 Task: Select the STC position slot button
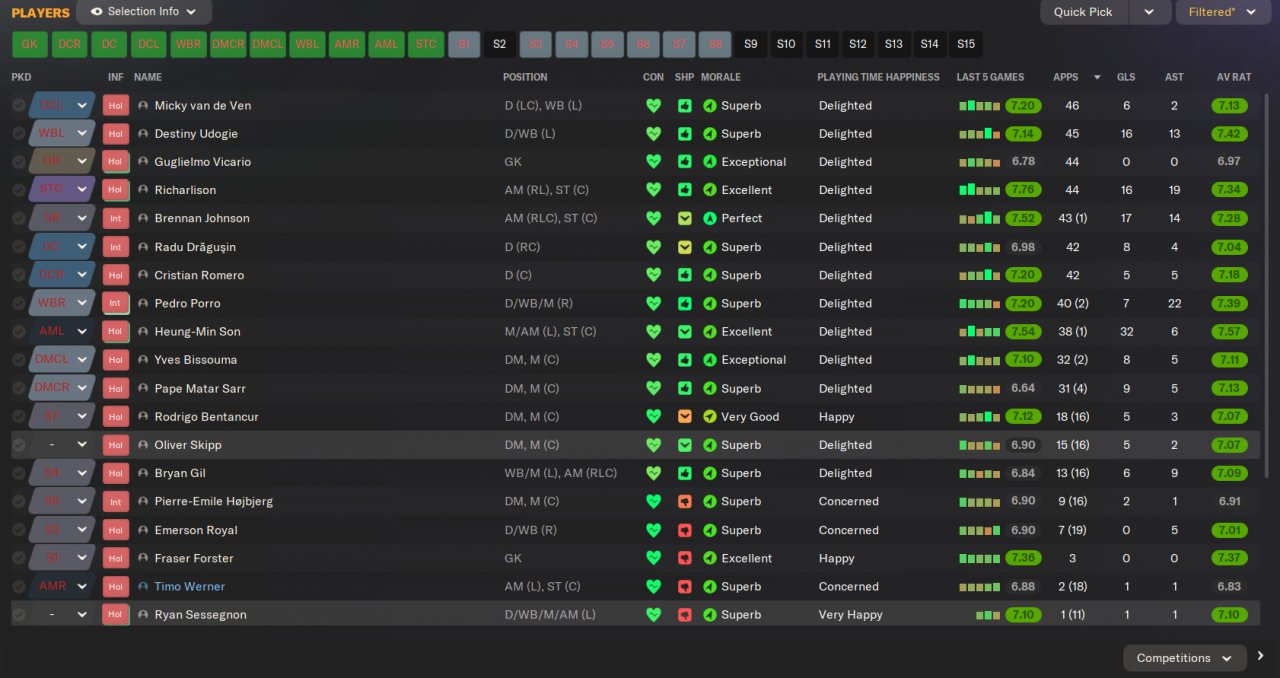426,44
